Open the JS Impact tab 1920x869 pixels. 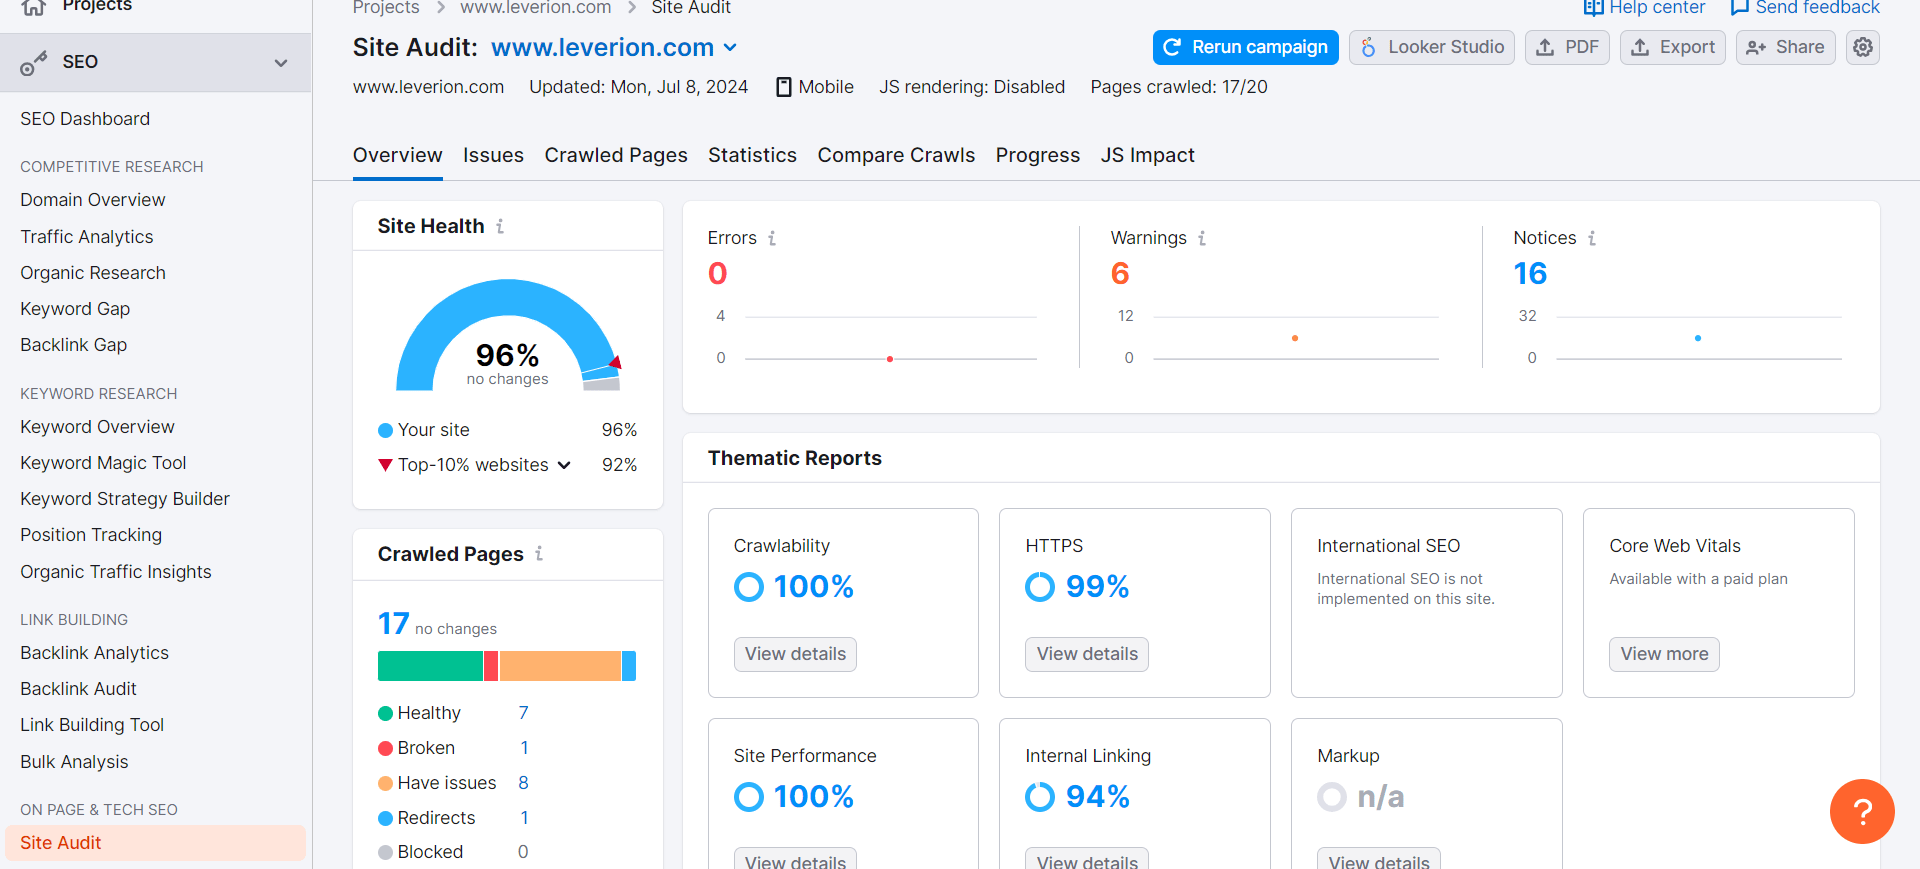pyautogui.click(x=1147, y=155)
